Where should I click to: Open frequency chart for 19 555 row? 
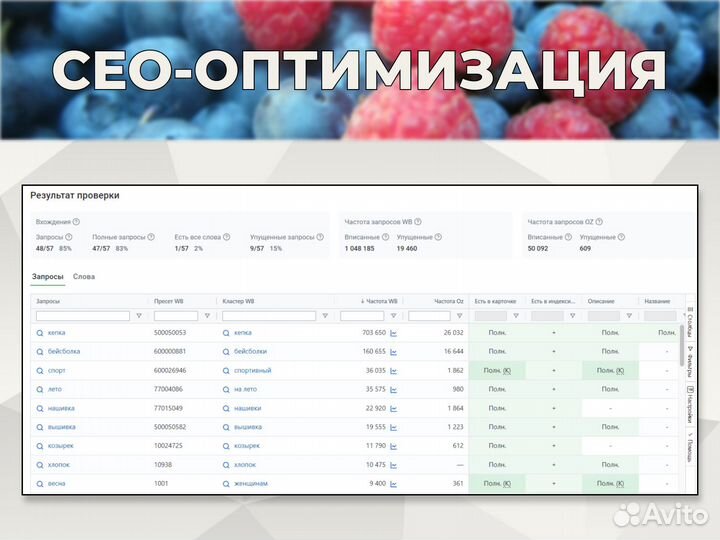[394, 428]
